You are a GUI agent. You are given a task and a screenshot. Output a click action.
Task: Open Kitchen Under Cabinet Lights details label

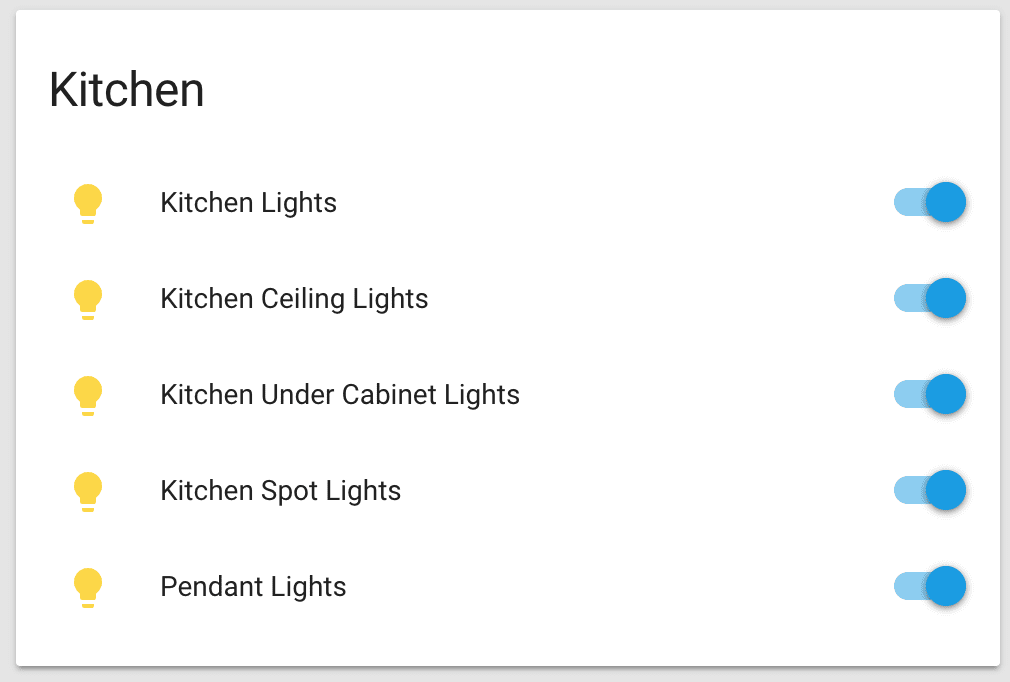tap(340, 395)
